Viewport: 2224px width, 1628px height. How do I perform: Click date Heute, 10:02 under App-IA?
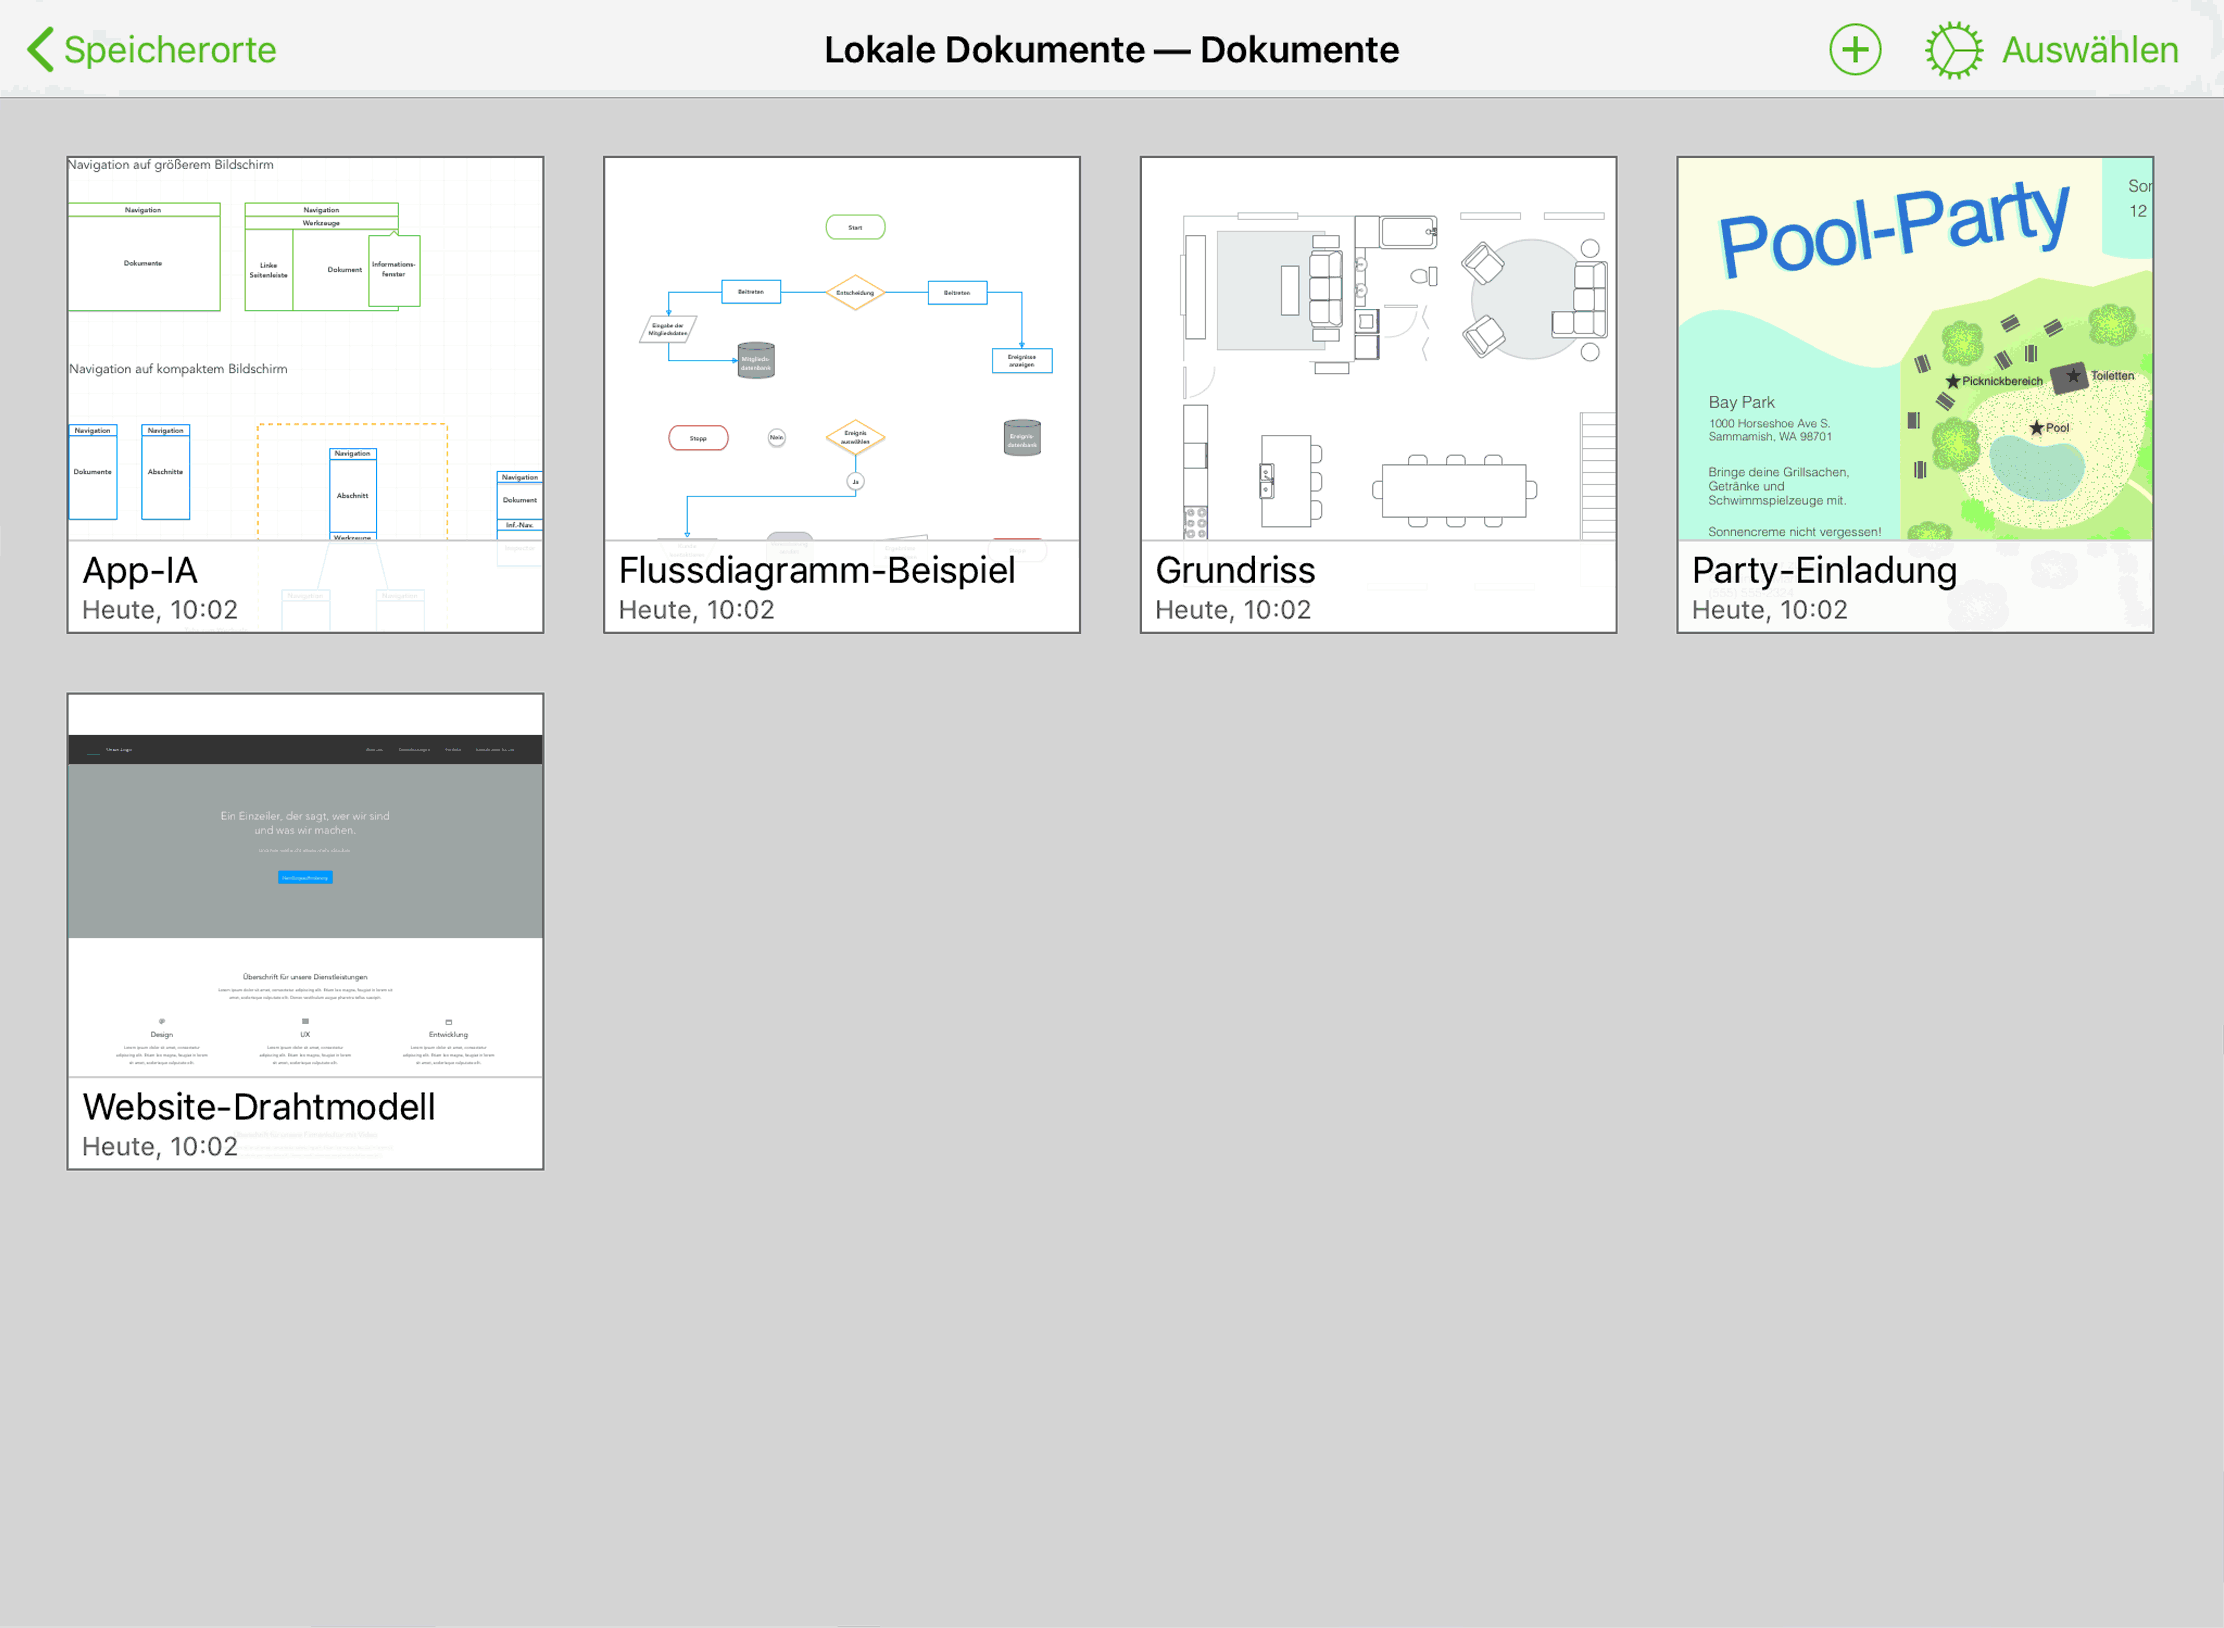160,610
